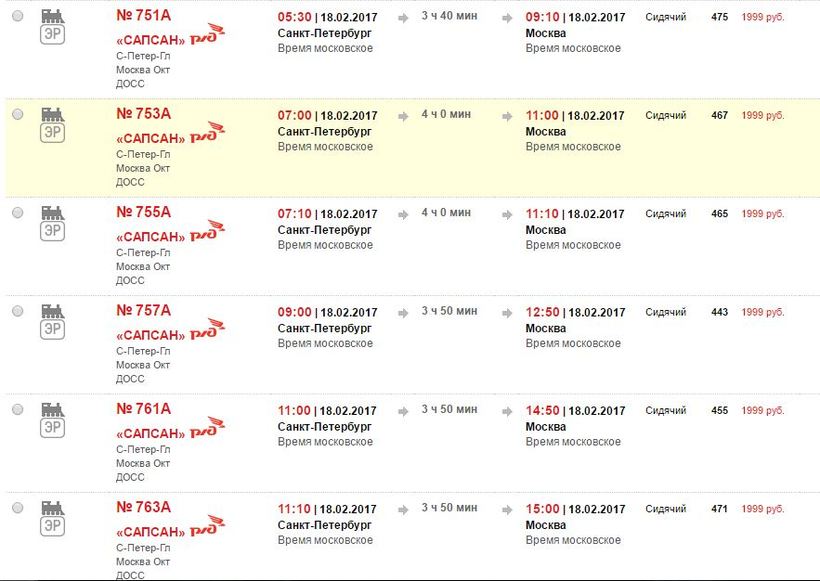Click the 09:00 departure time for train 757A
Viewport: 820px width, 581px height.
295,312
